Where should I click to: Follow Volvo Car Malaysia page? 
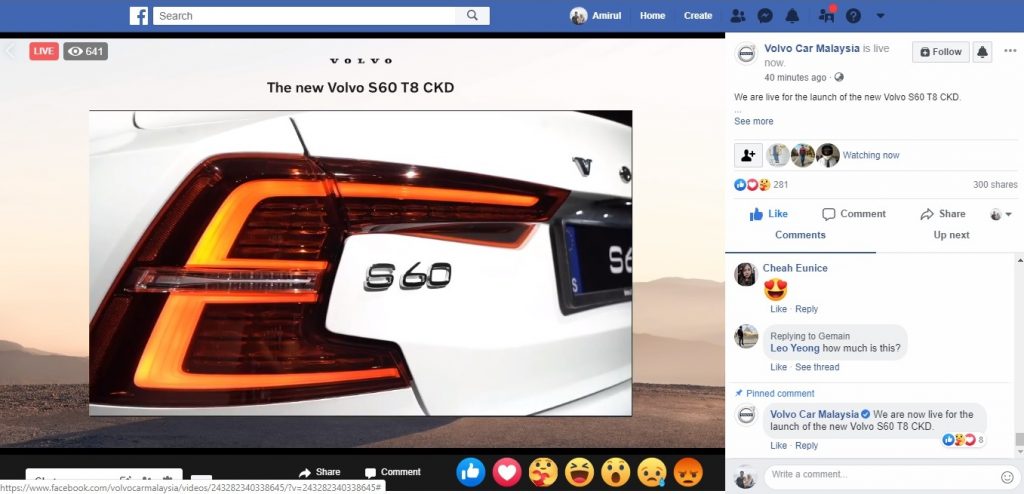click(x=940, y=52)
